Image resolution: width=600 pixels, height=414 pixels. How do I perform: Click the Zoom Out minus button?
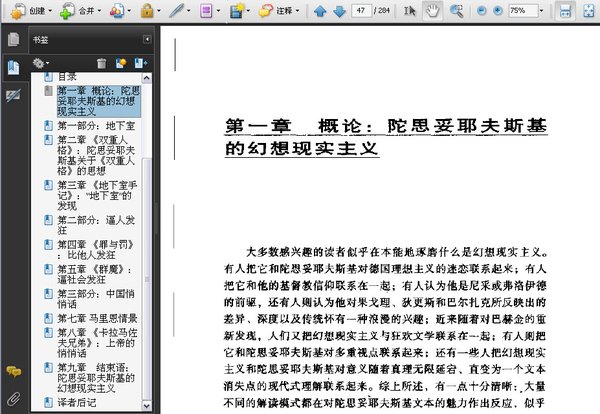pyautogui.click(x=482, y=11)
